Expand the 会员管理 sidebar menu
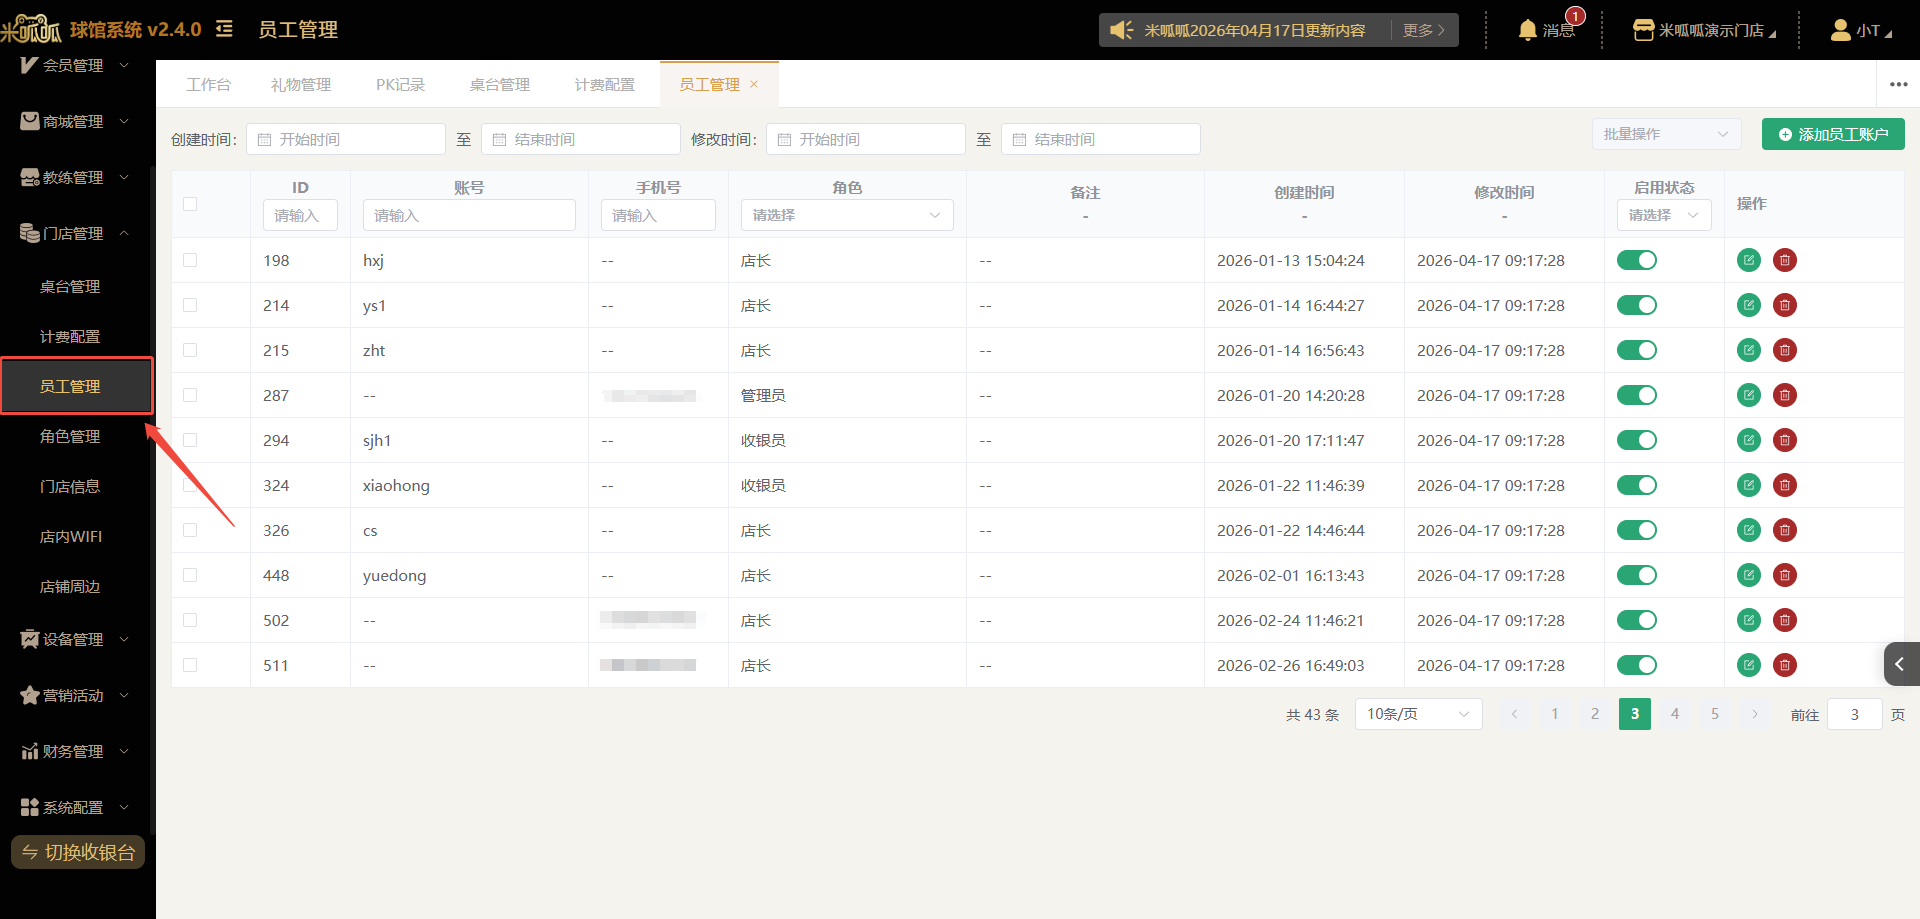1920x919 pixels. 76,65
